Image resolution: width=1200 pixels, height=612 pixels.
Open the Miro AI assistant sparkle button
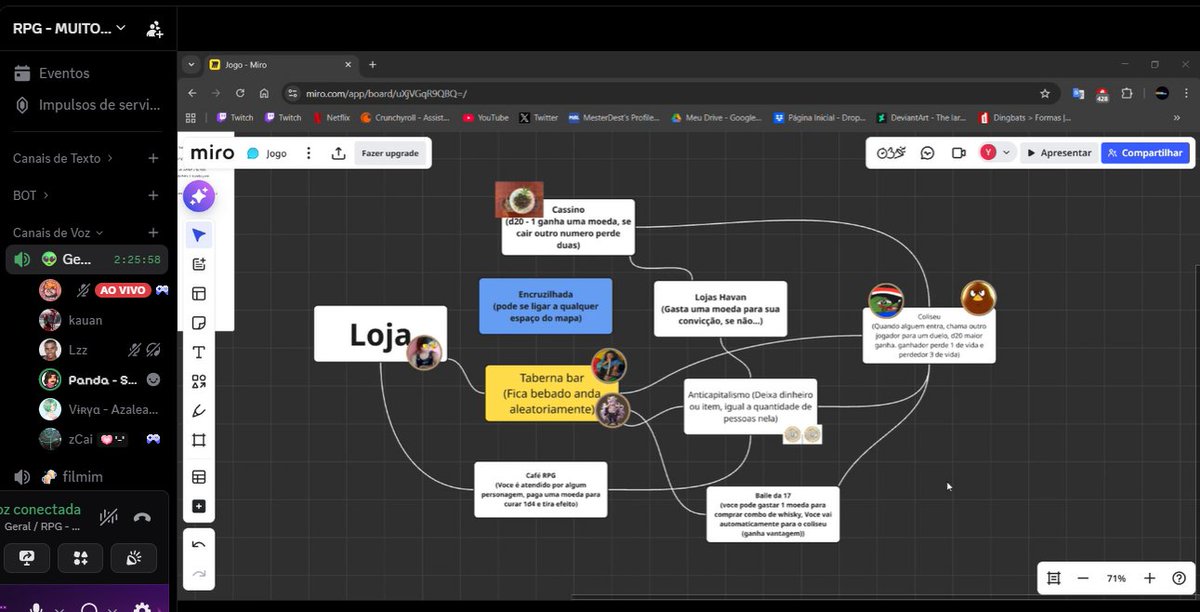(198, 197)
